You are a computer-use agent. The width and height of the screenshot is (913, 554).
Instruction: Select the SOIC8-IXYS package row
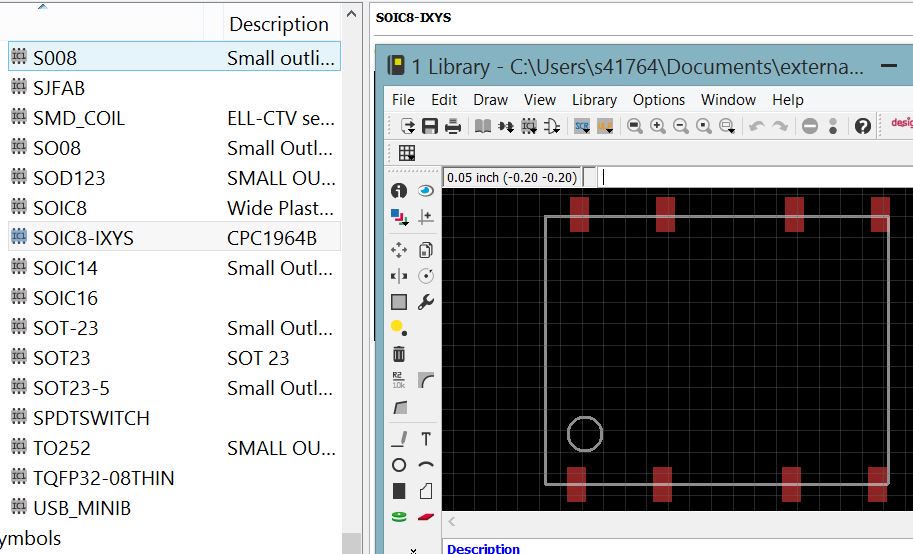(174, 238)
